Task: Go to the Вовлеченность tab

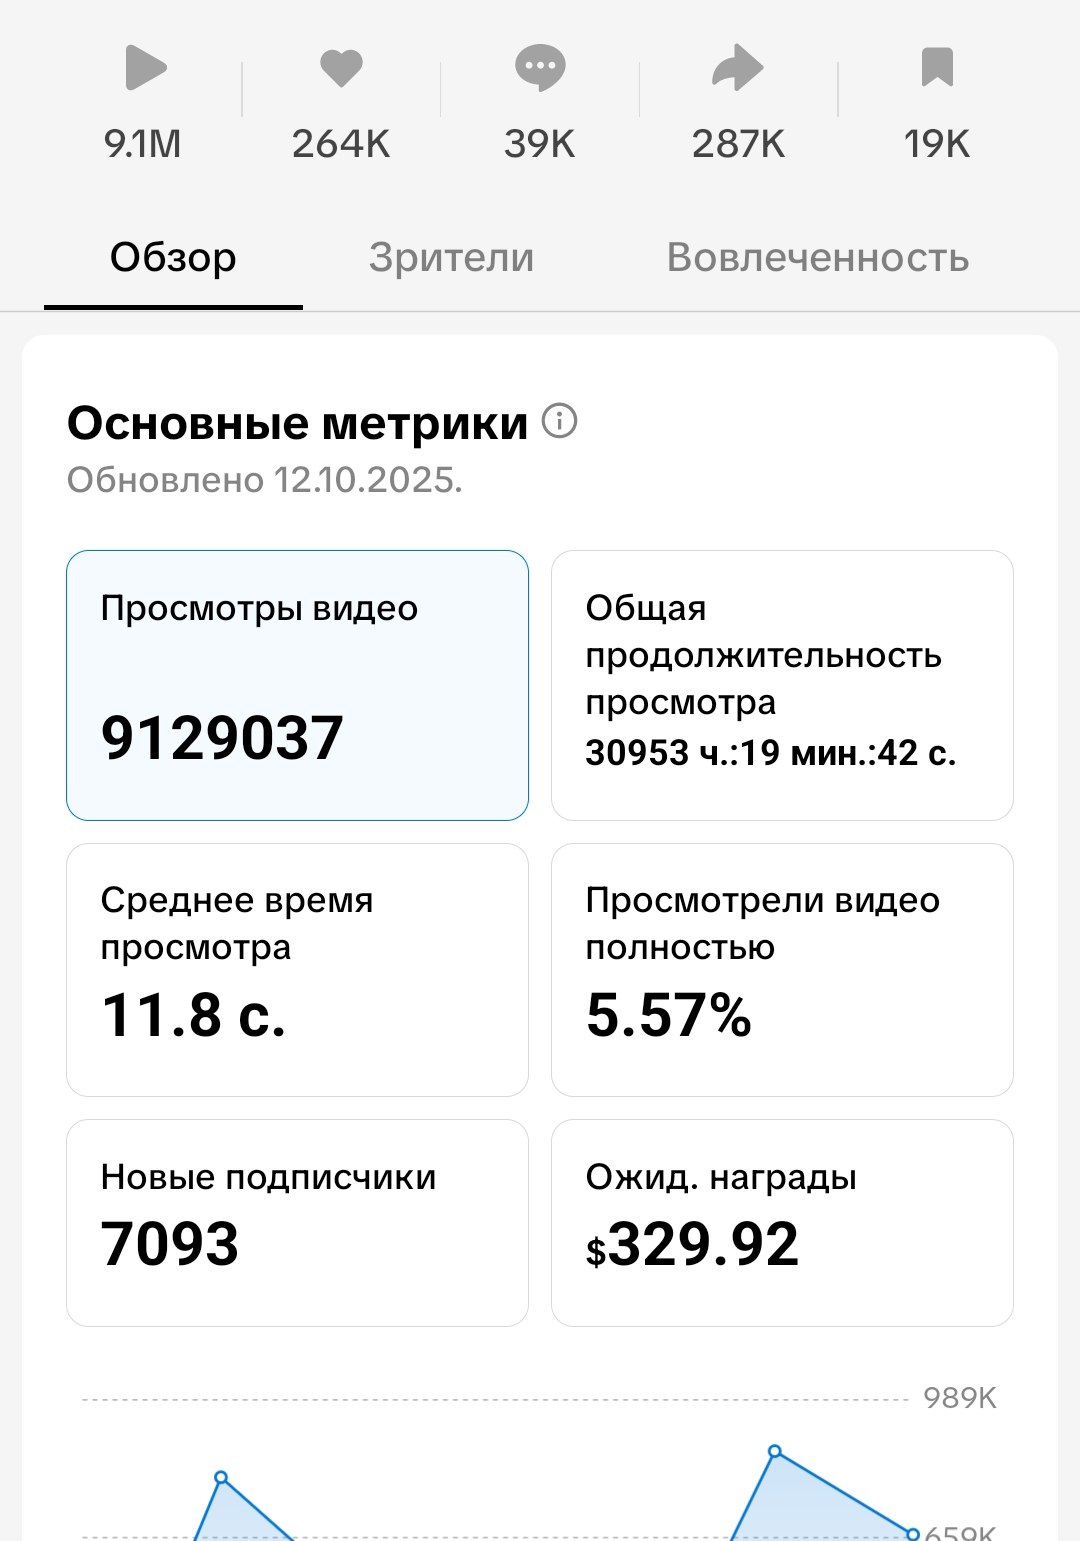Action: [817, 258]
